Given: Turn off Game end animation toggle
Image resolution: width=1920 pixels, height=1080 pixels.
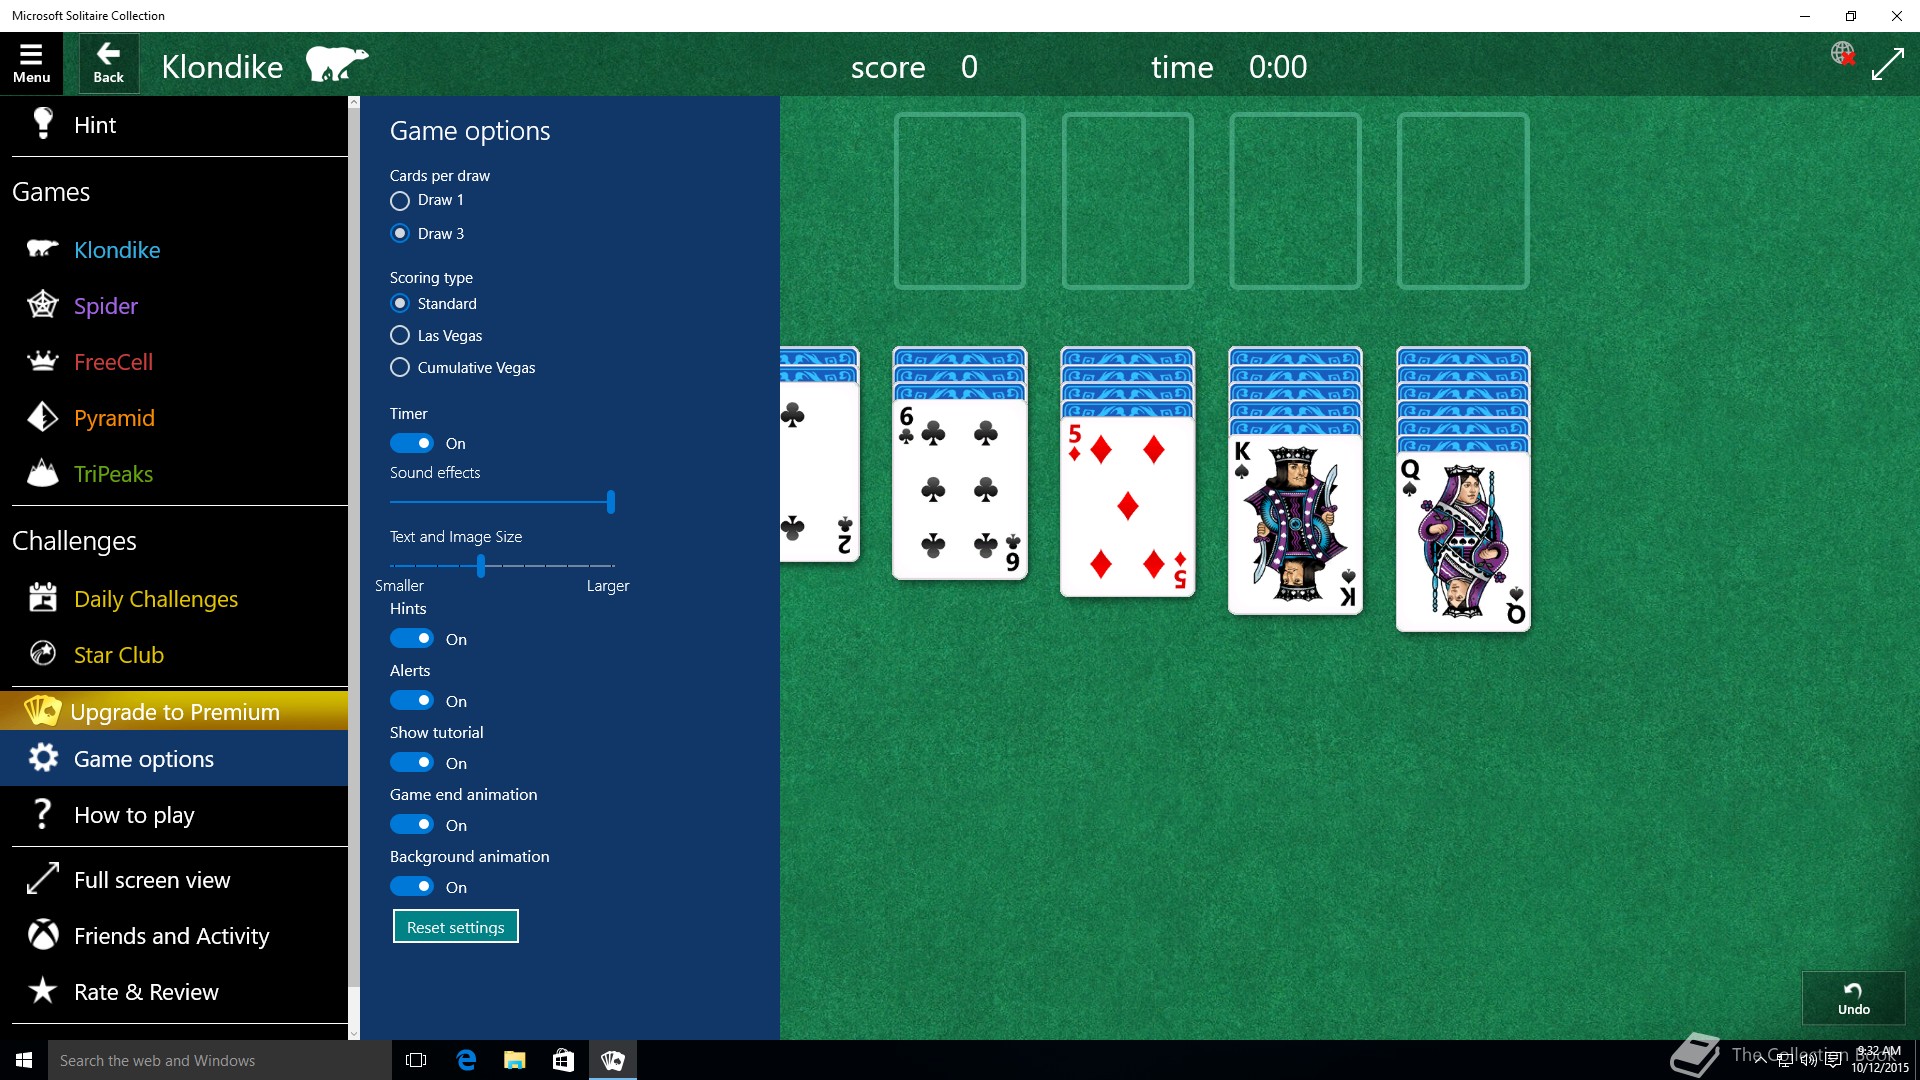Looking at the screenshot, I should pyautogui.click(x=412, y=825).
